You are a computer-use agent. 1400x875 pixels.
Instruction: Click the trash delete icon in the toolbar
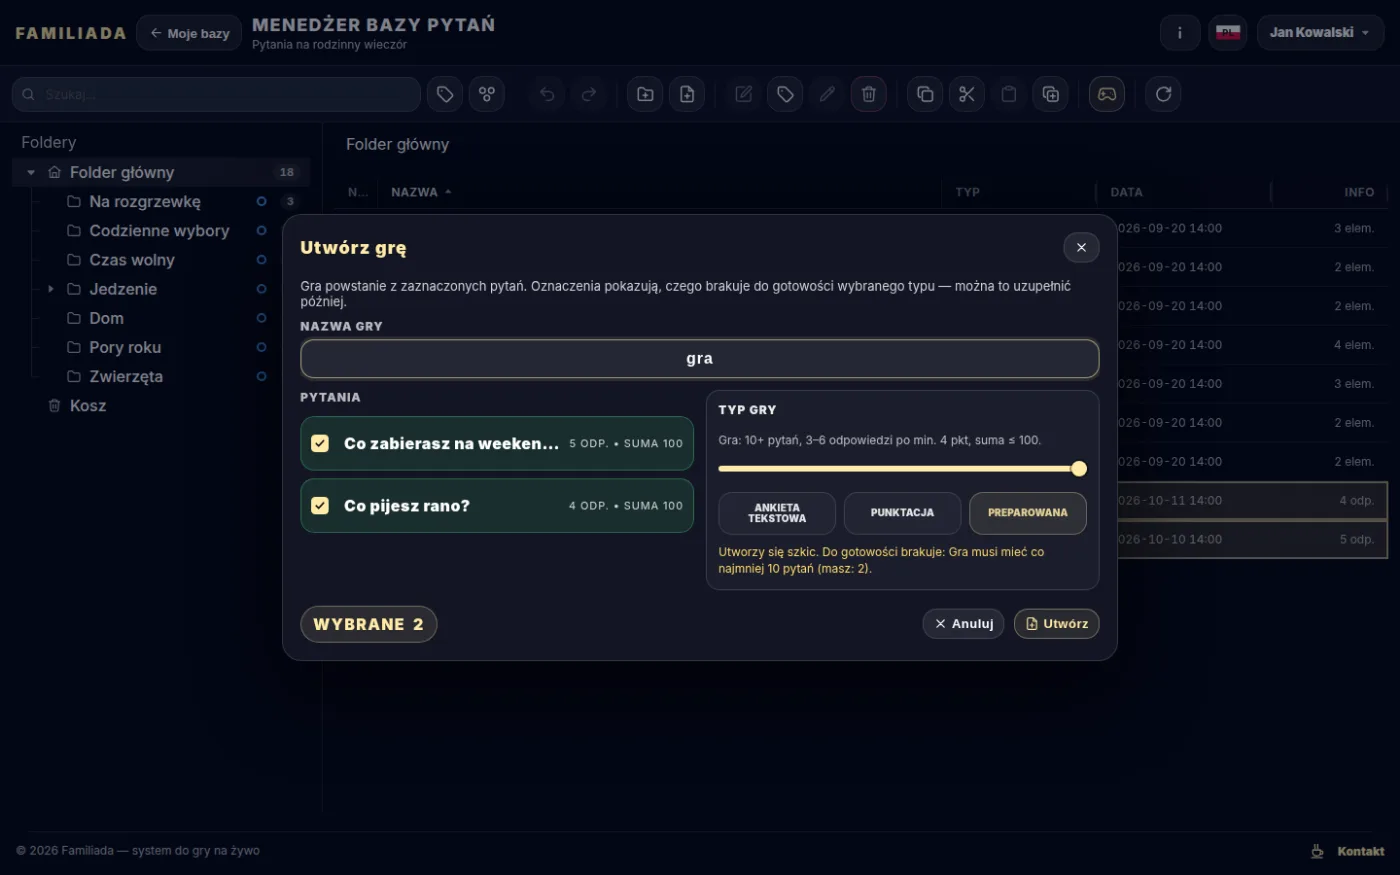coord(869,94)
